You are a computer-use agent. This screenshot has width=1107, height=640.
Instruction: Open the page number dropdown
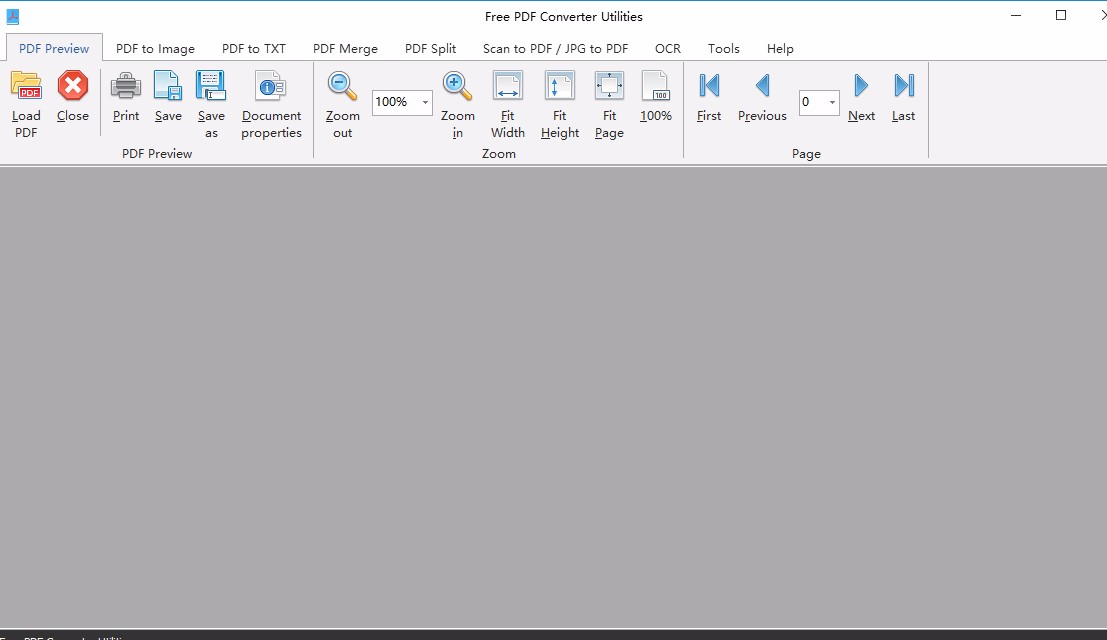[832, 102]
